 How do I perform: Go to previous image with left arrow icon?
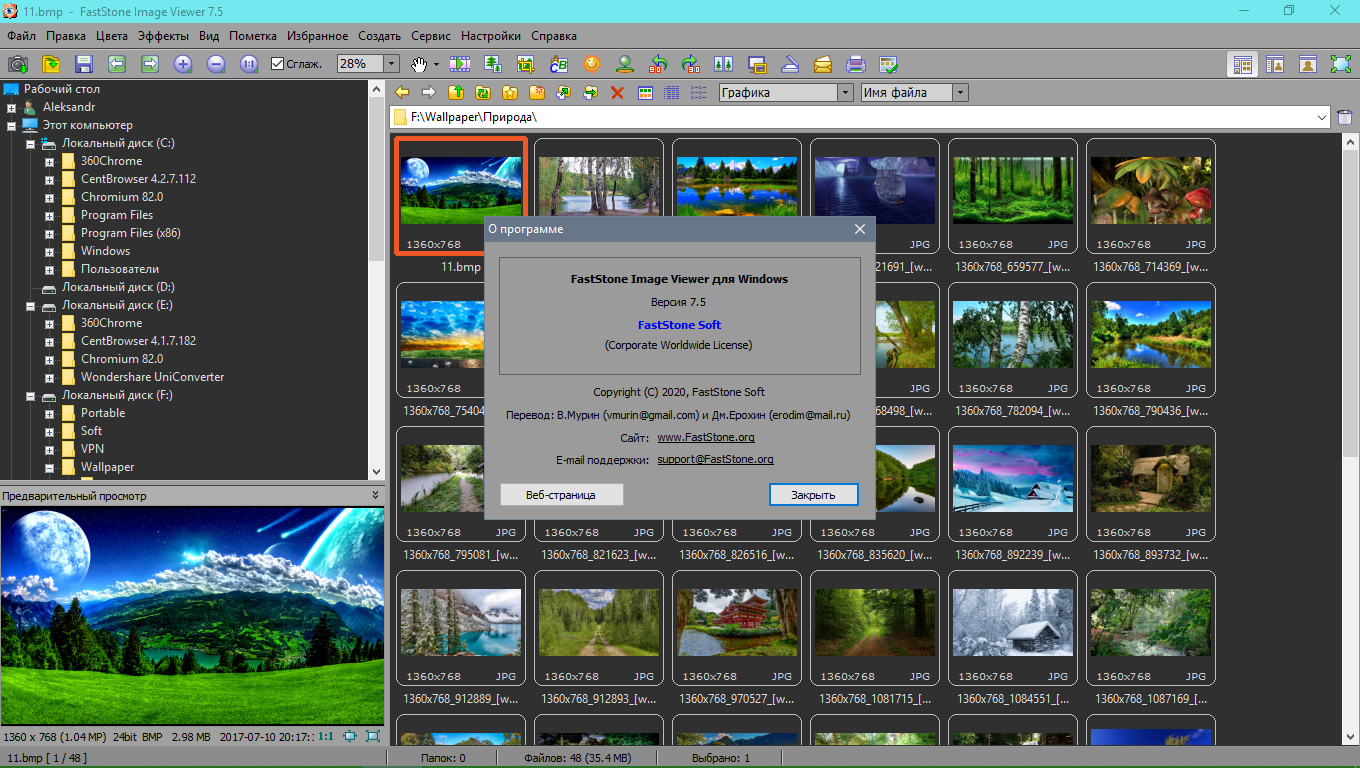(x=117, y=64)
